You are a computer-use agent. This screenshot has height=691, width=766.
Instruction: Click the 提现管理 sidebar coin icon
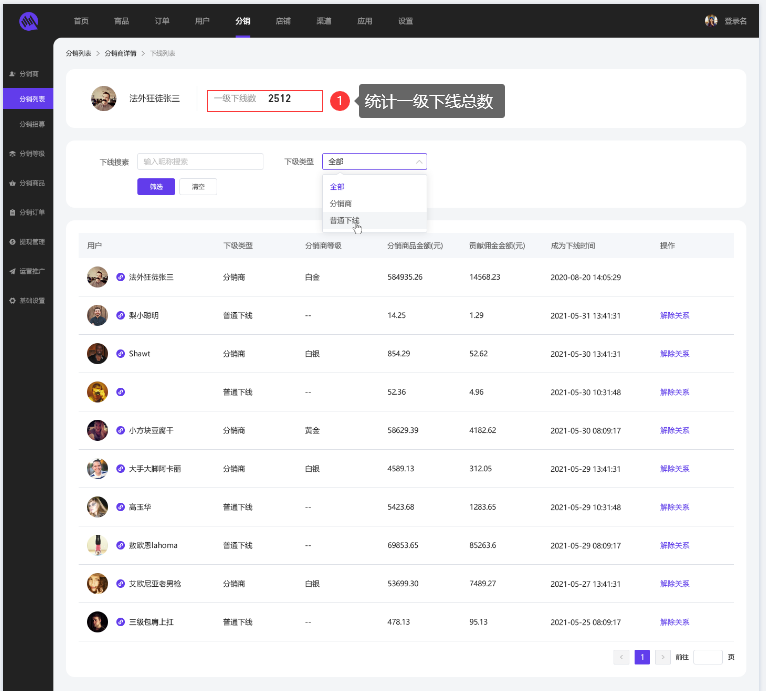pyautogui.click(x=12, y=241)
